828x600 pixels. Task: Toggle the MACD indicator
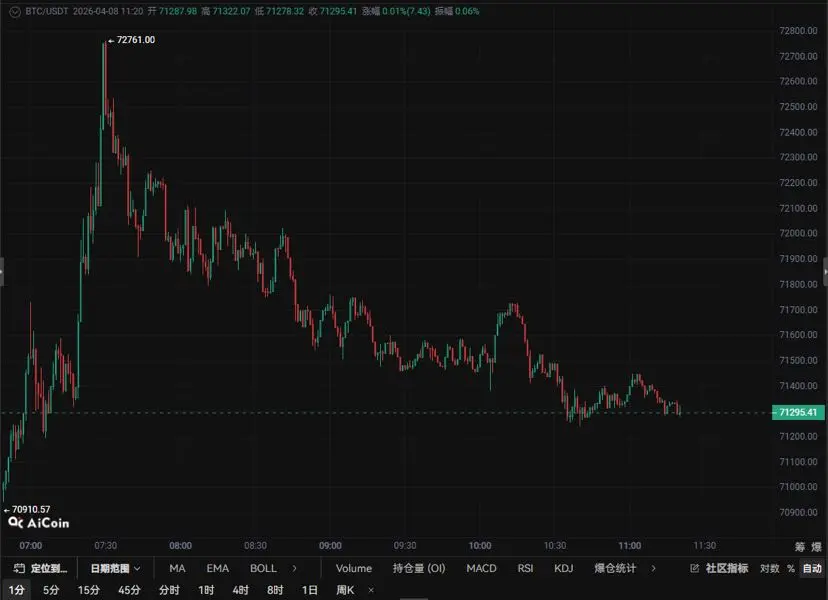(x=481, y=568)
